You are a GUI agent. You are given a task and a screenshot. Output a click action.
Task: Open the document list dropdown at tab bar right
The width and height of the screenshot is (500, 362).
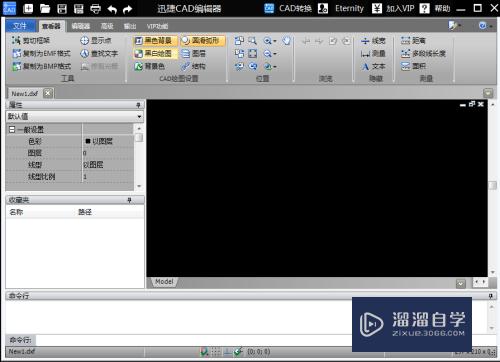pyautogui.click(x=488, y=93)
